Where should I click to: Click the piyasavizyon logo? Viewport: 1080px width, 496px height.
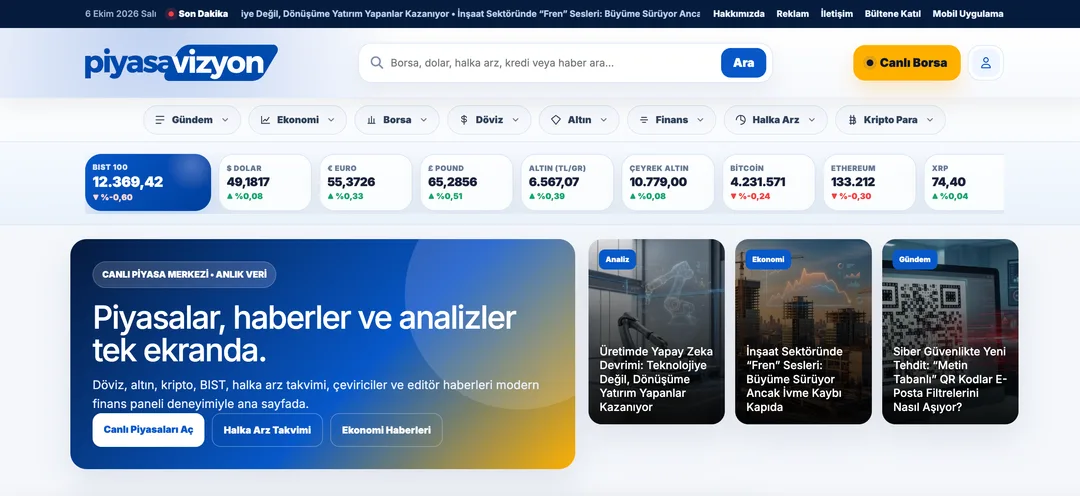(x=181, y=63)
